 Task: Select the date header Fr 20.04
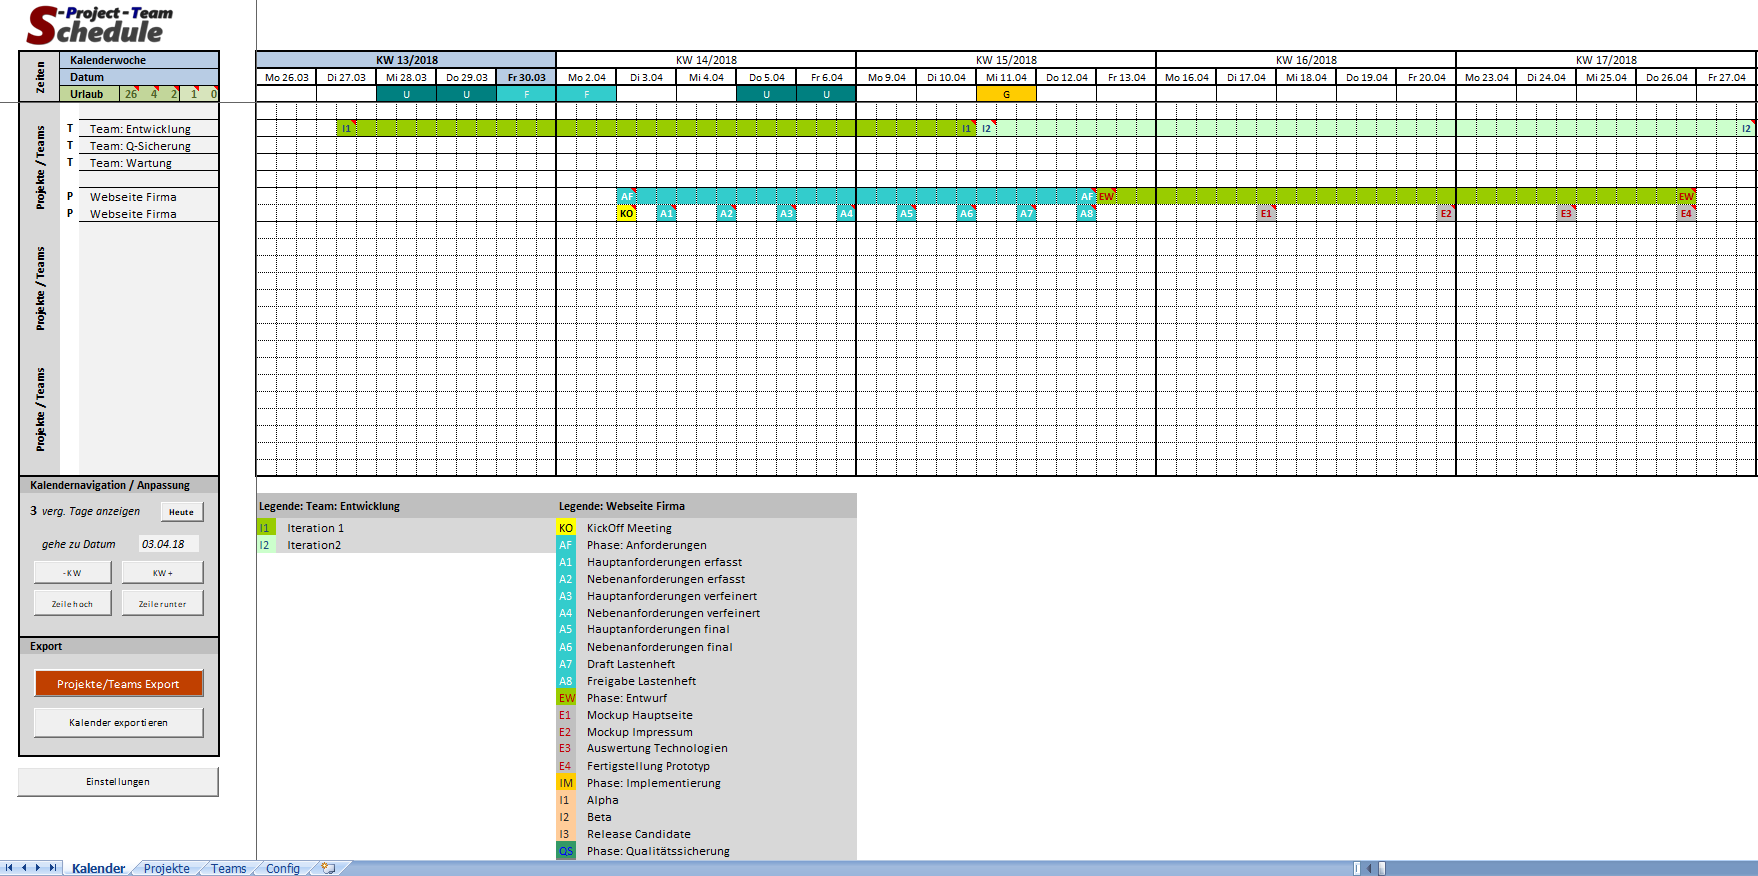coord(1426,77)
